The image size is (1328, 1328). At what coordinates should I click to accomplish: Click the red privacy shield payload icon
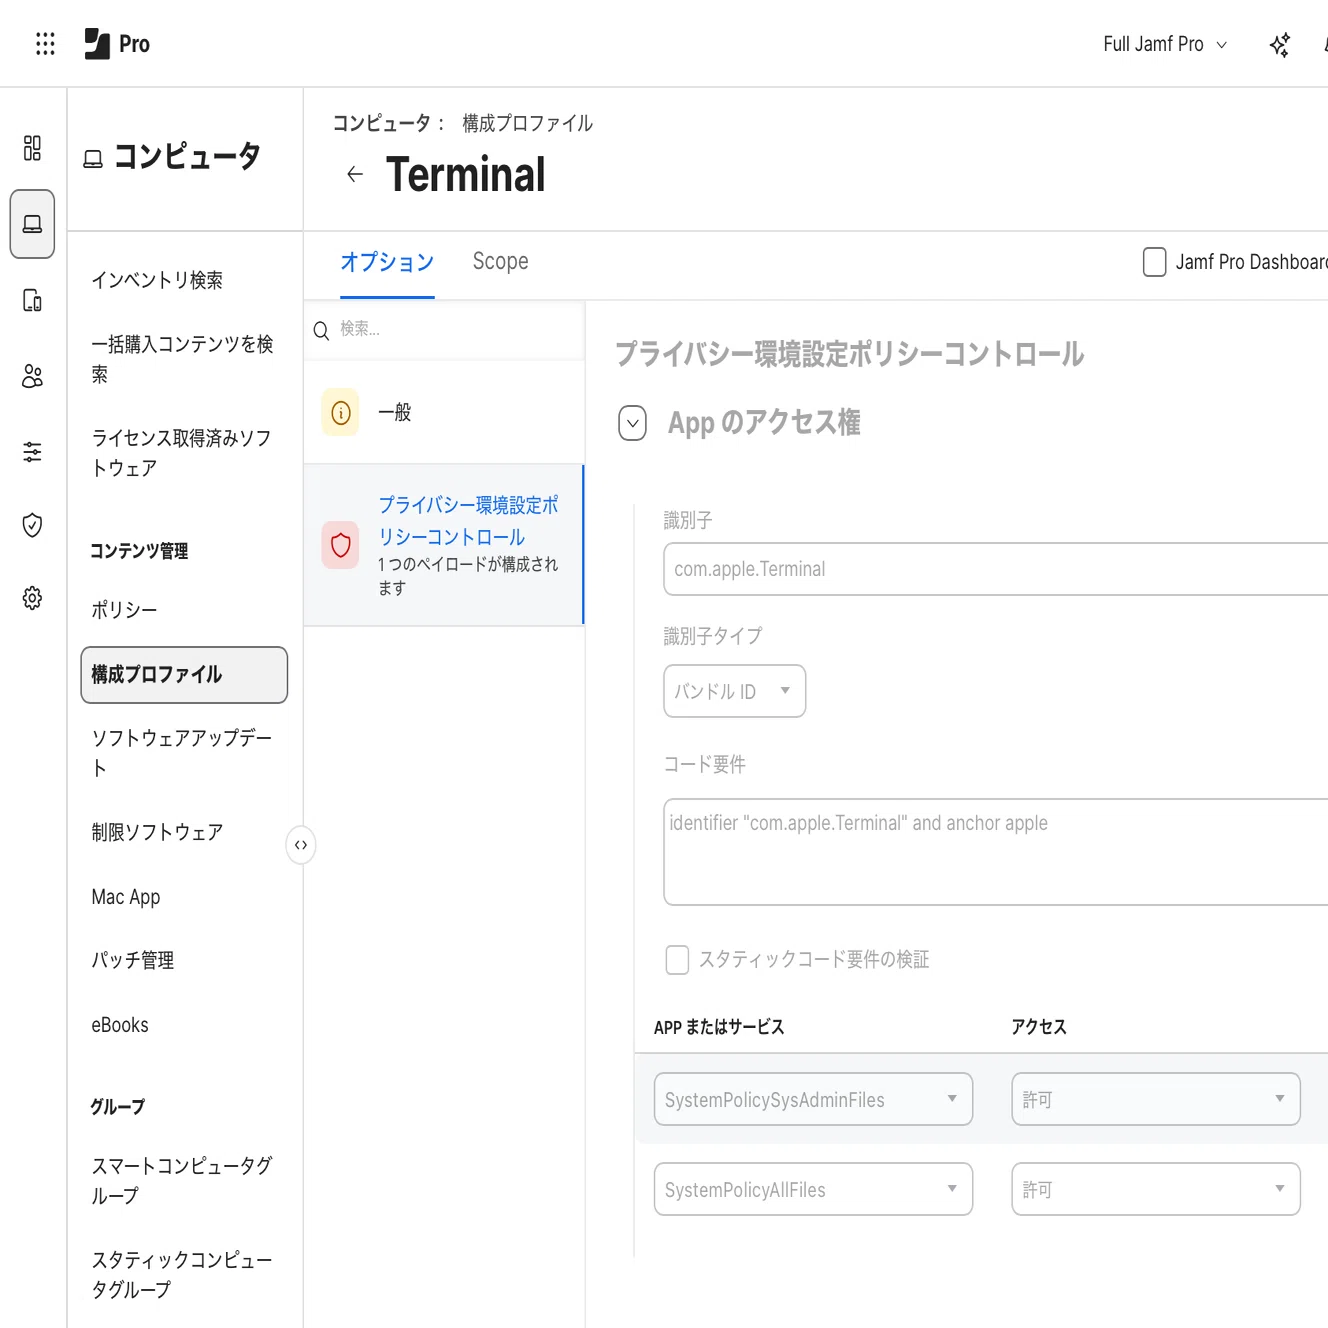[341, 545]
